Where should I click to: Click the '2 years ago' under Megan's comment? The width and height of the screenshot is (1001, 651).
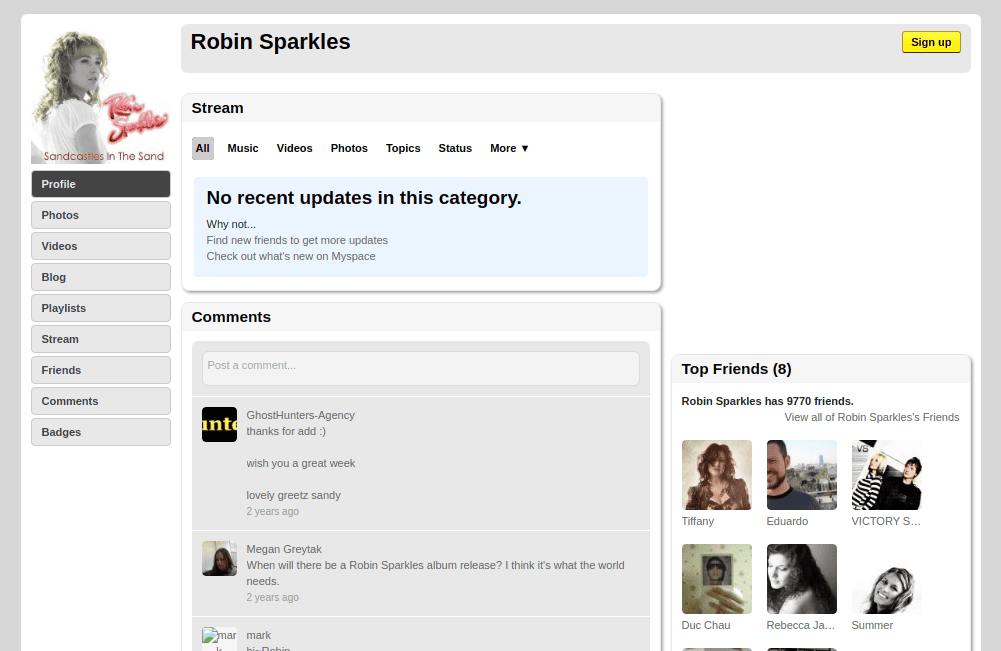[273, 597]
